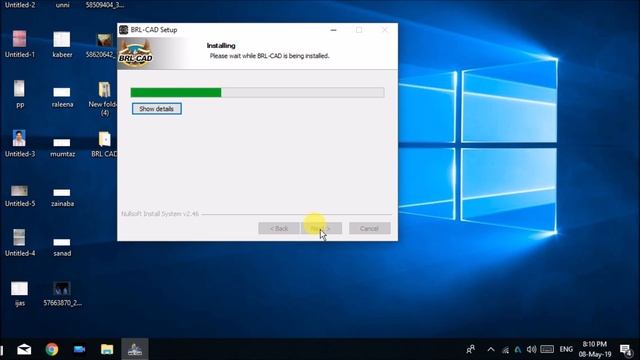Minimize the BRL-CAD Setup window
The image size is (640, 360).
tap(333, 30)
